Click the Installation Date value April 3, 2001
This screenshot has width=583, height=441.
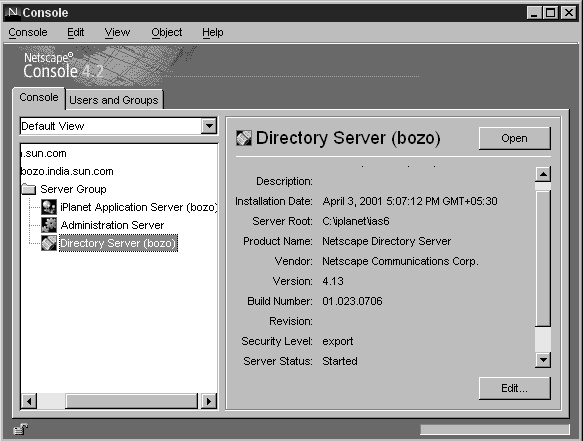point(410,201)
